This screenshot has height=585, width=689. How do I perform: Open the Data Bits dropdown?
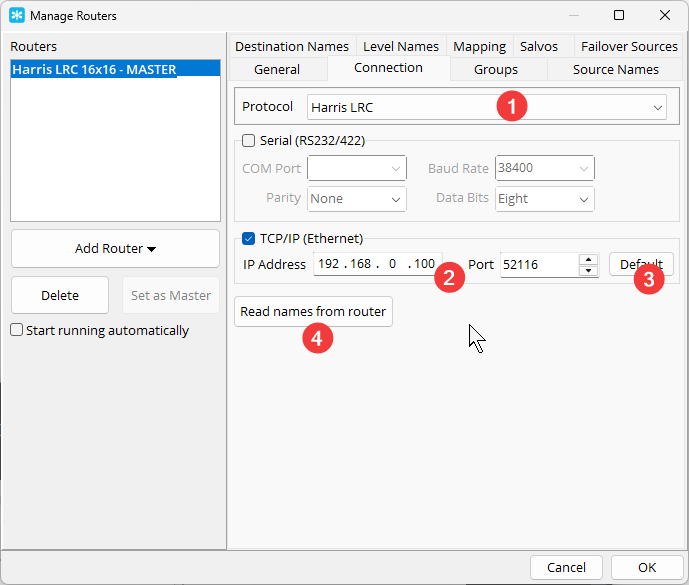click(x=544, y=199)
